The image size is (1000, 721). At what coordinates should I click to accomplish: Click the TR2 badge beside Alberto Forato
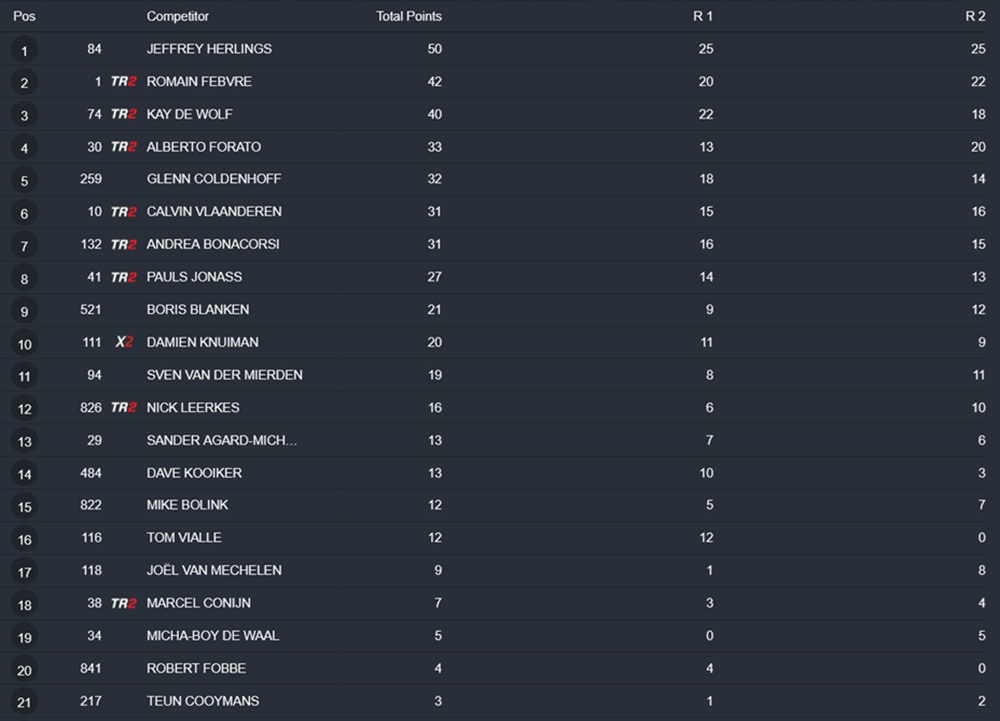coord(123,147)
